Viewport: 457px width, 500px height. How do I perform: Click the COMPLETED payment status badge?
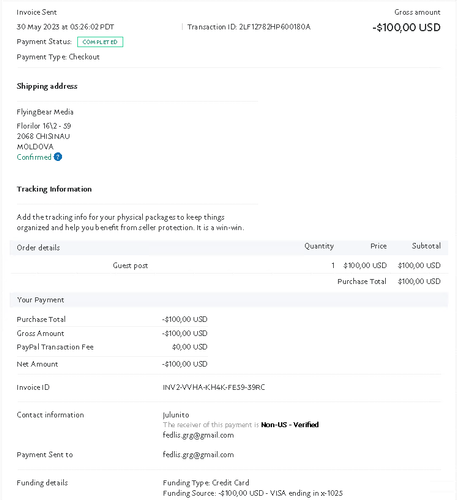[100, 42]
